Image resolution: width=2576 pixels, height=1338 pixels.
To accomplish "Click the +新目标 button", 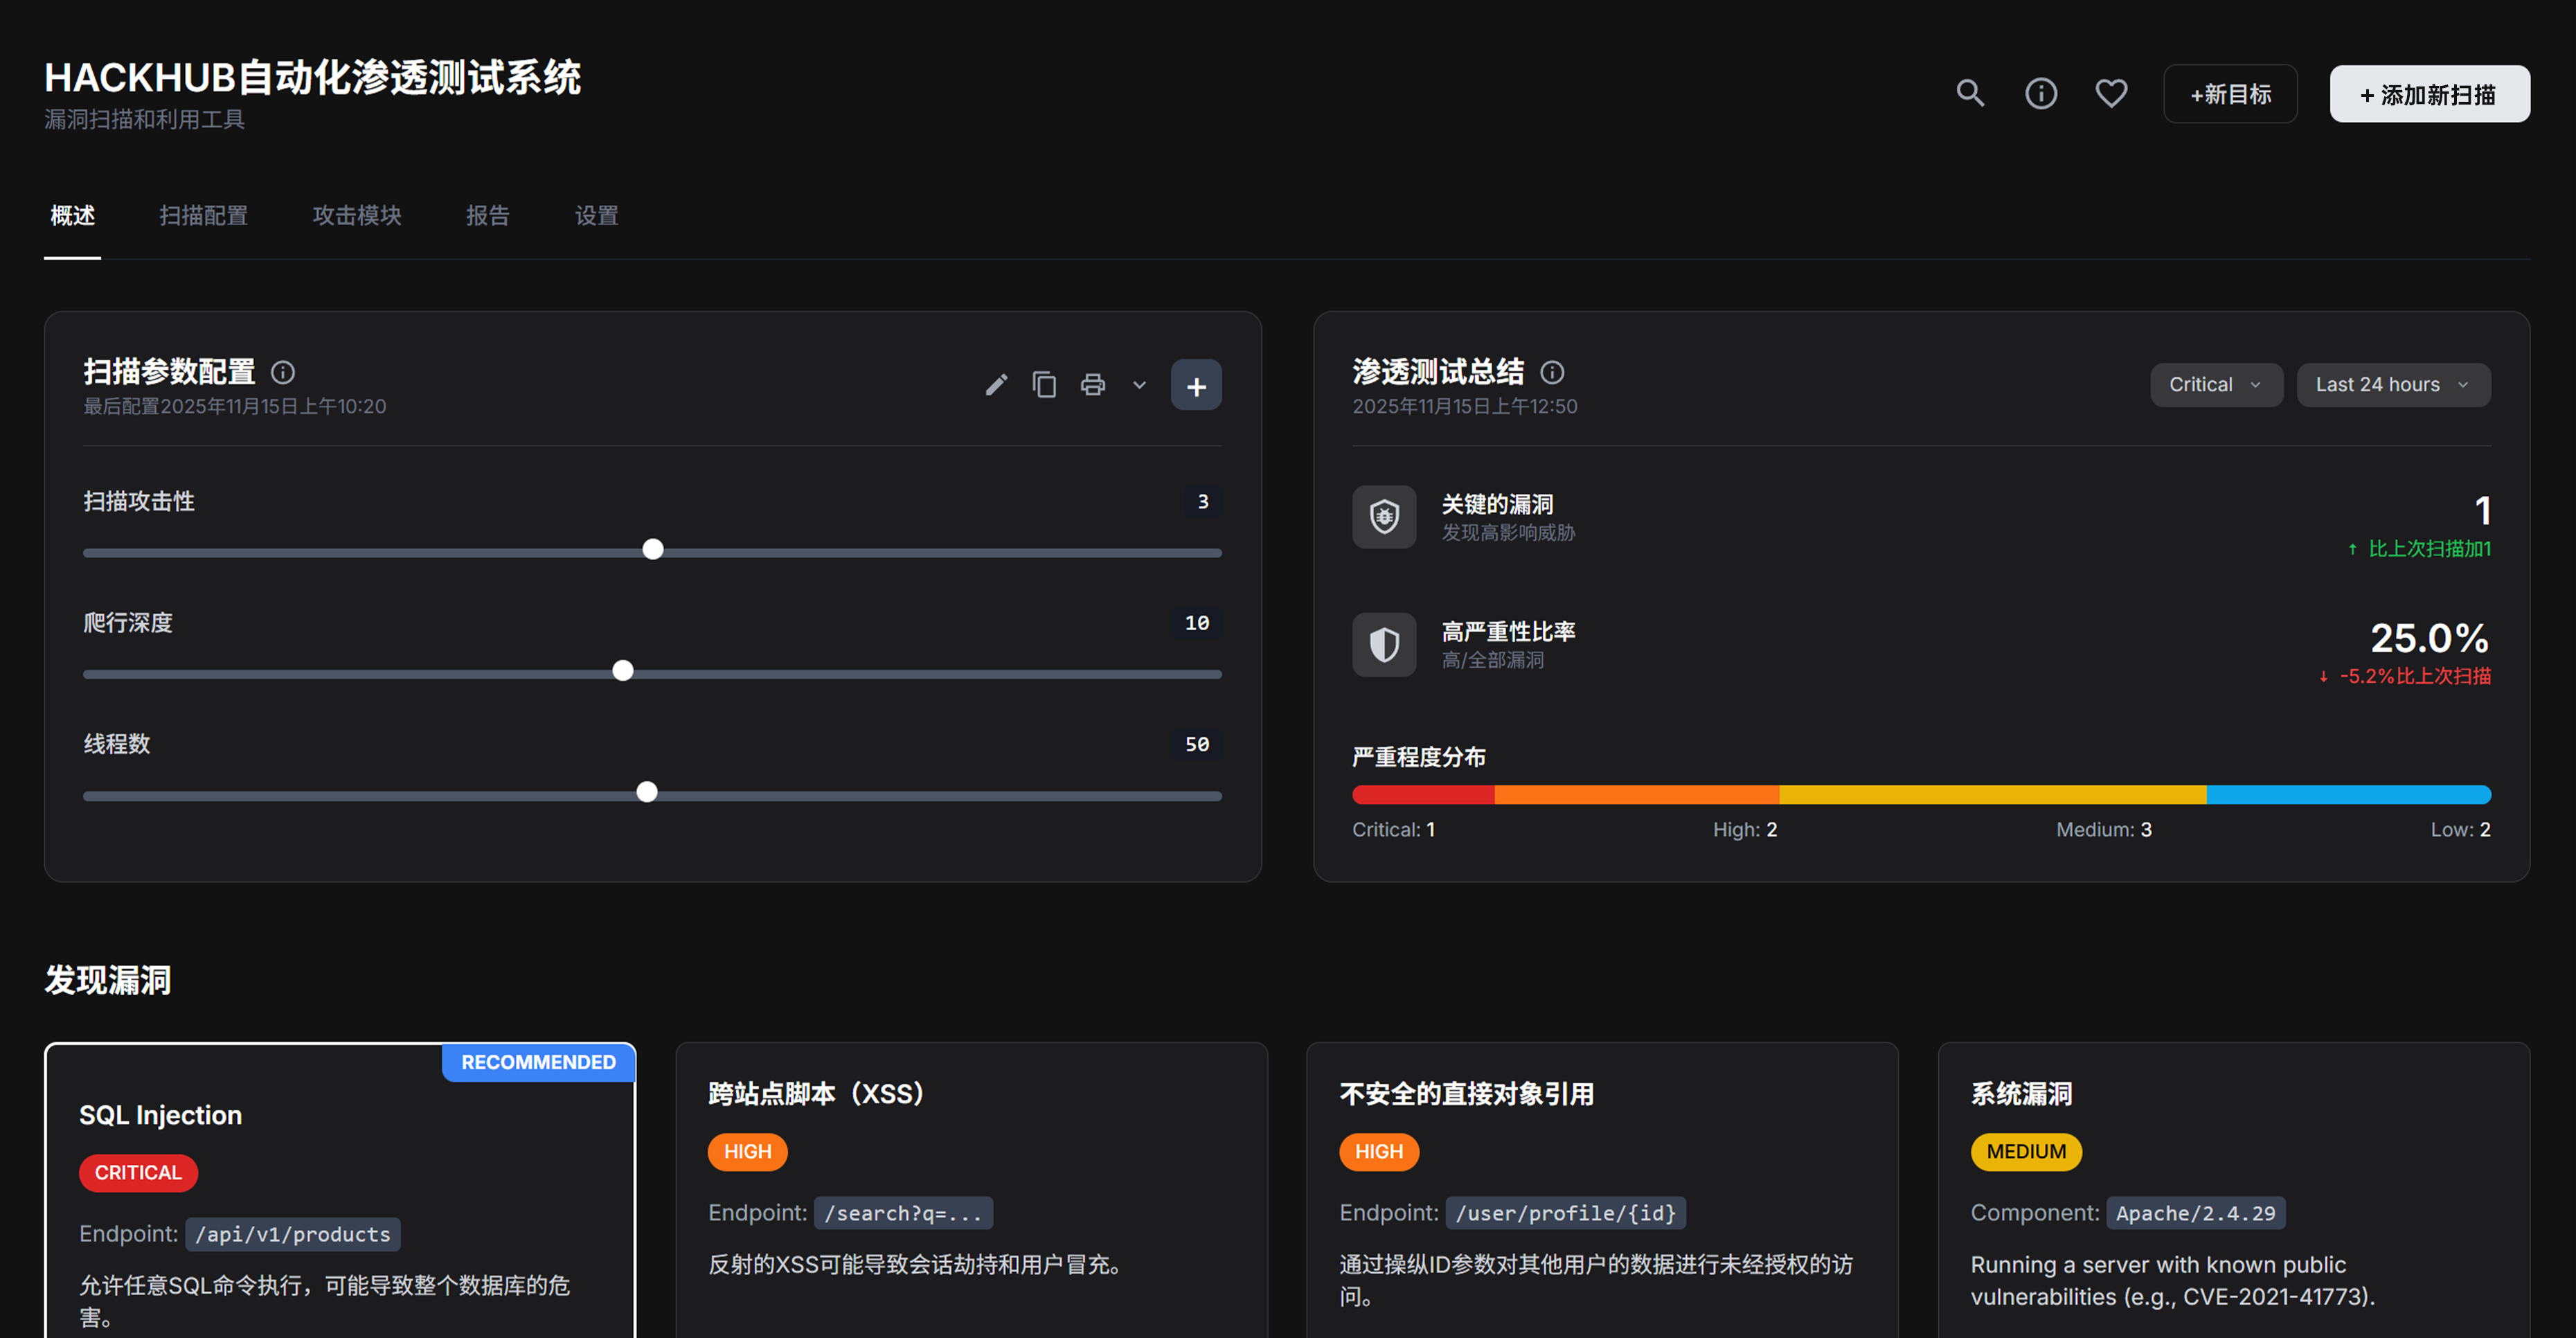I will 2230,93.
